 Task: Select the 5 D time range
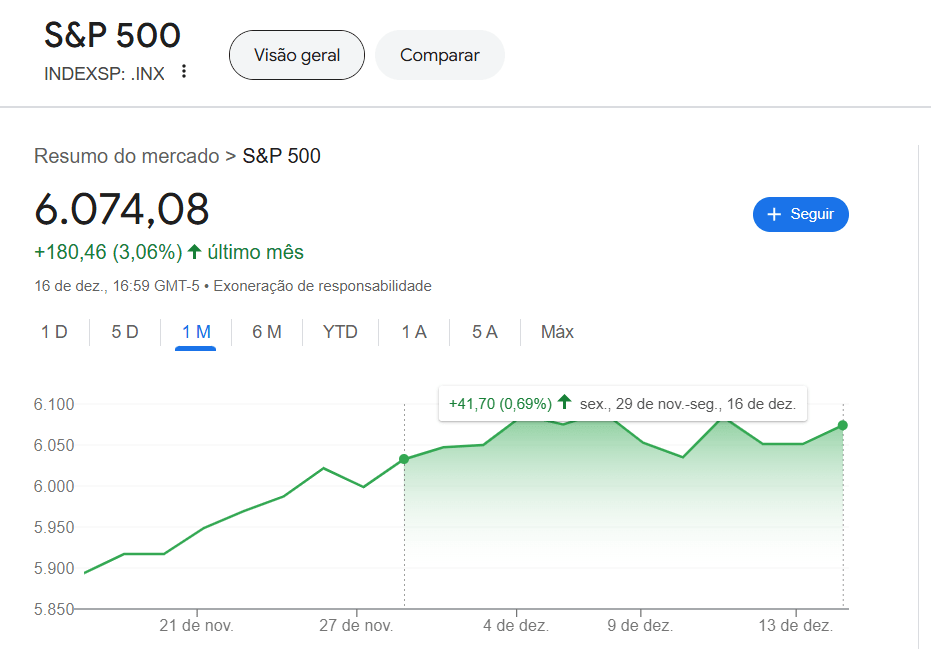pyautogui.click(x=125, y=332)
